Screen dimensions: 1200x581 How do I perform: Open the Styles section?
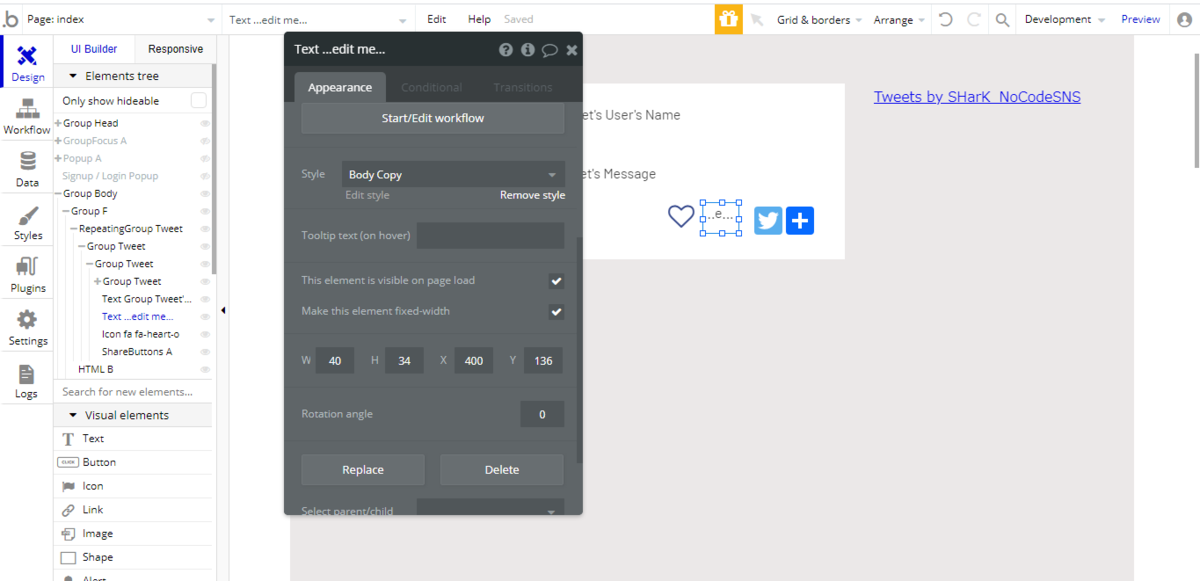pos(27,222)
